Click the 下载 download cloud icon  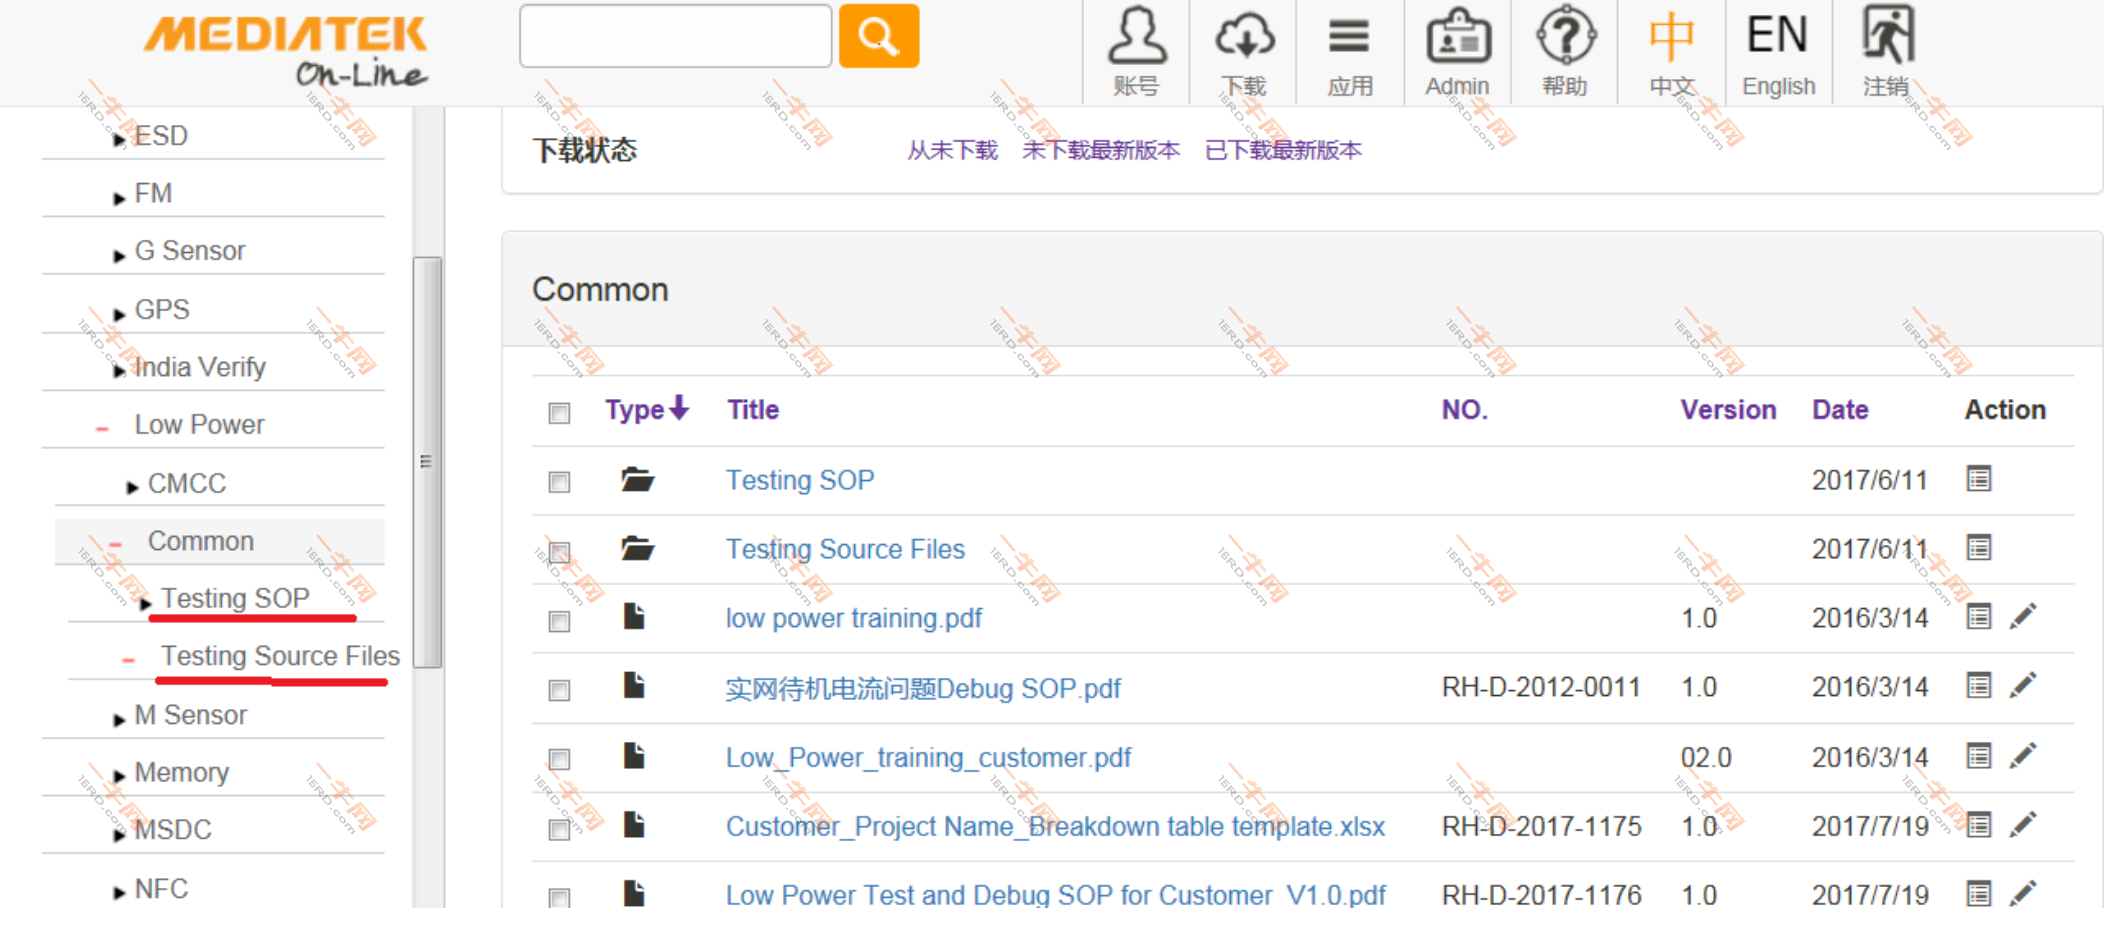click(x=1243, y=36)
